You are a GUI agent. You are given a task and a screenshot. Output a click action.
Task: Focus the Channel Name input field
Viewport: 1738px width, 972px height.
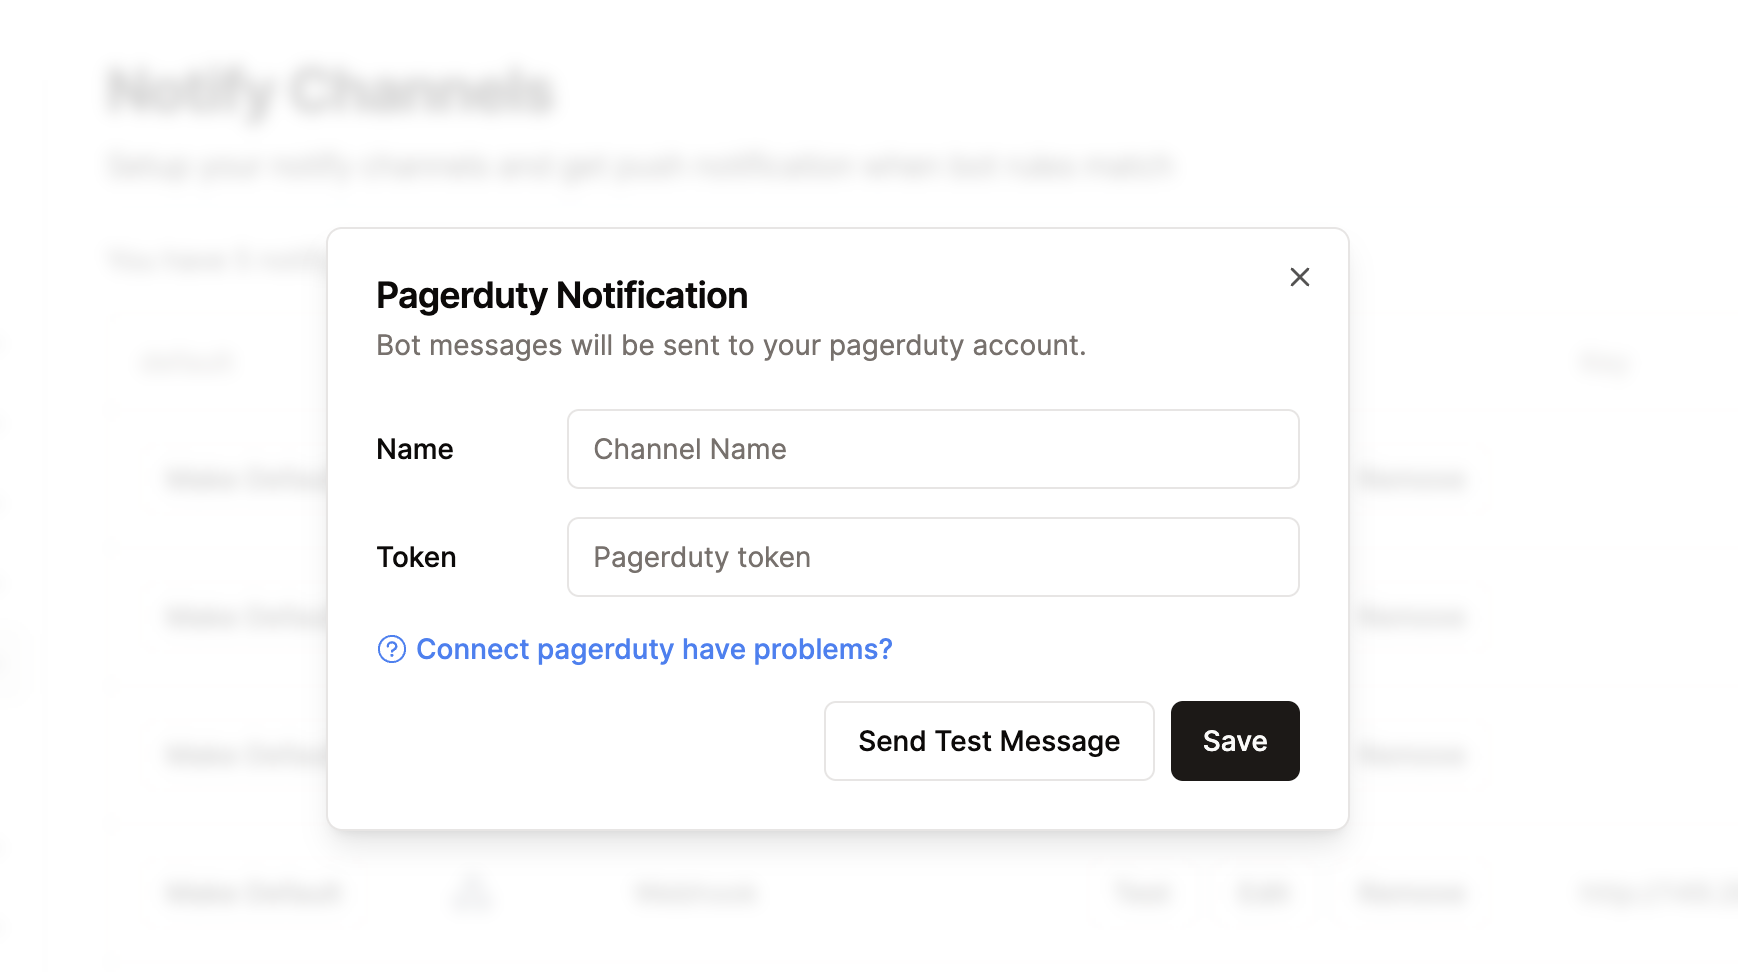tap(932, 449)
